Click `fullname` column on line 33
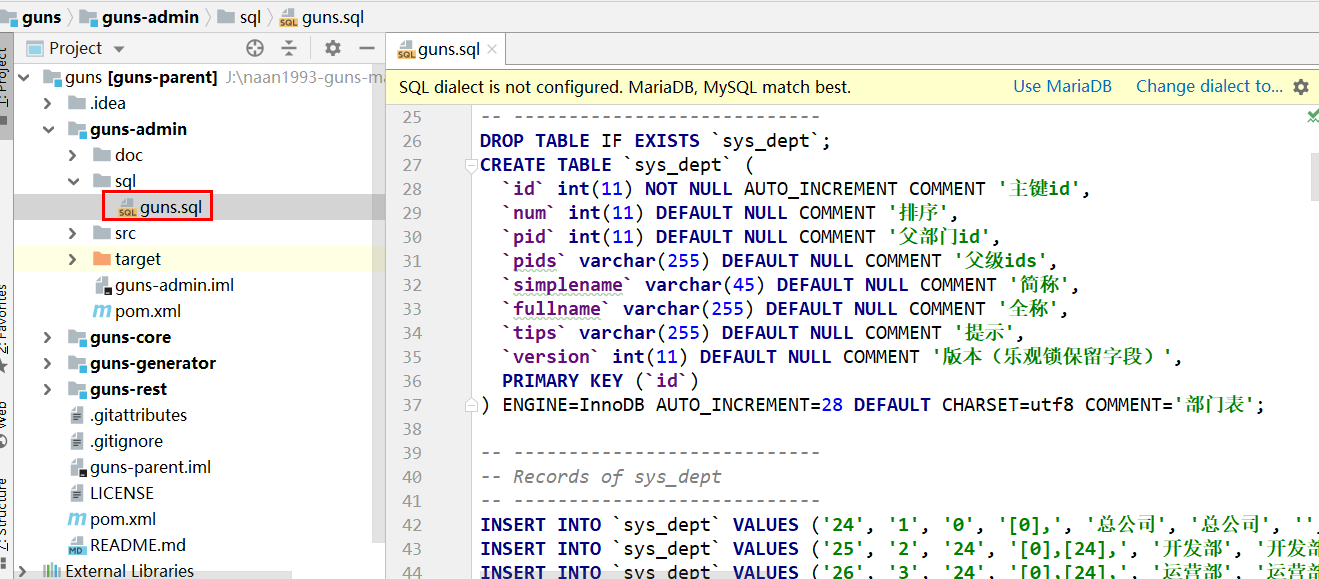Viewport: 1319px width, 579px height. (x=556, y=309)
